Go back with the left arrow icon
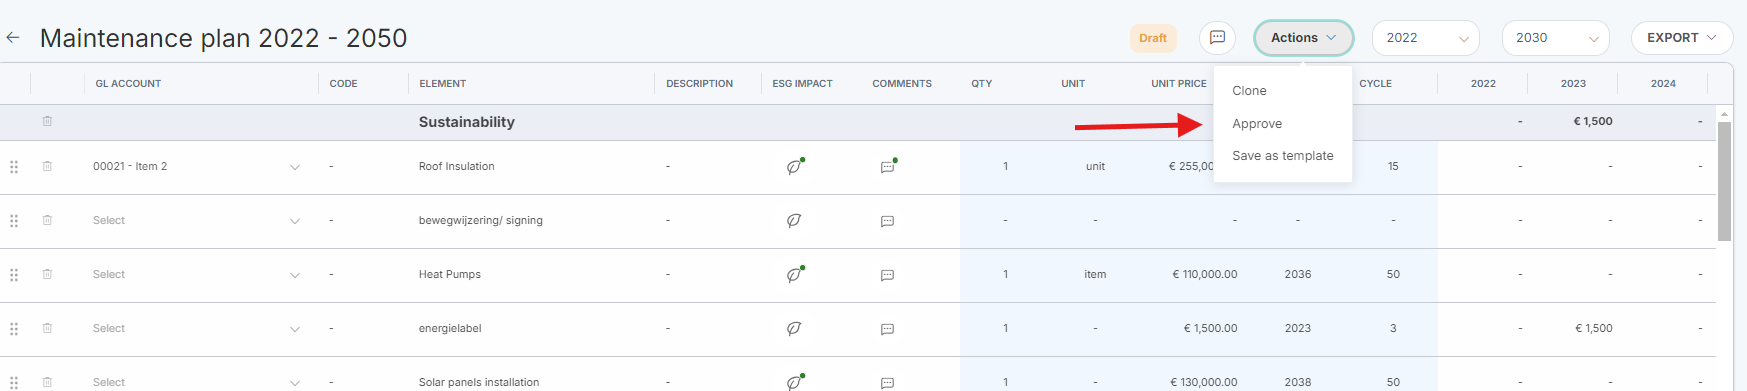This screenshot has width=1747, height=391. (13, 38)
